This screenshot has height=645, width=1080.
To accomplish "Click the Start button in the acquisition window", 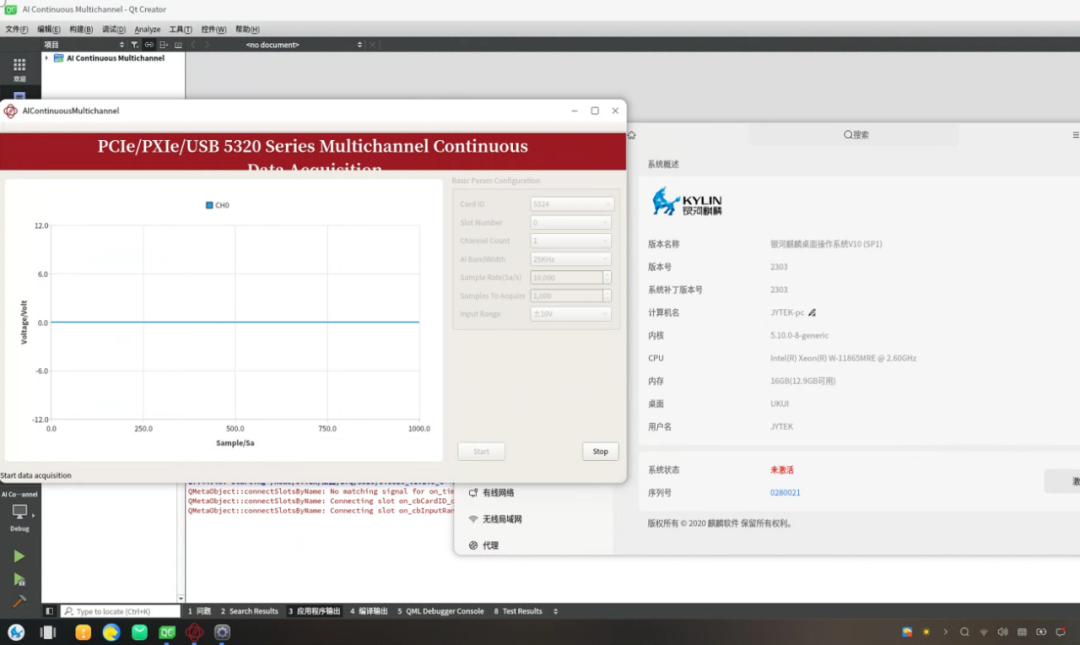I will (x=481, y=451).
